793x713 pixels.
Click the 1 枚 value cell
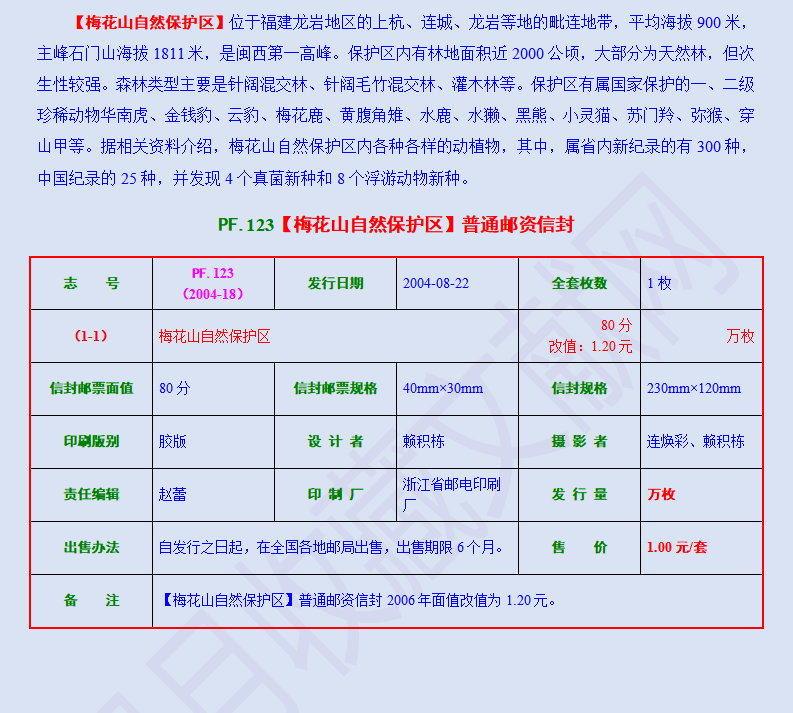(x=660, y=283)
